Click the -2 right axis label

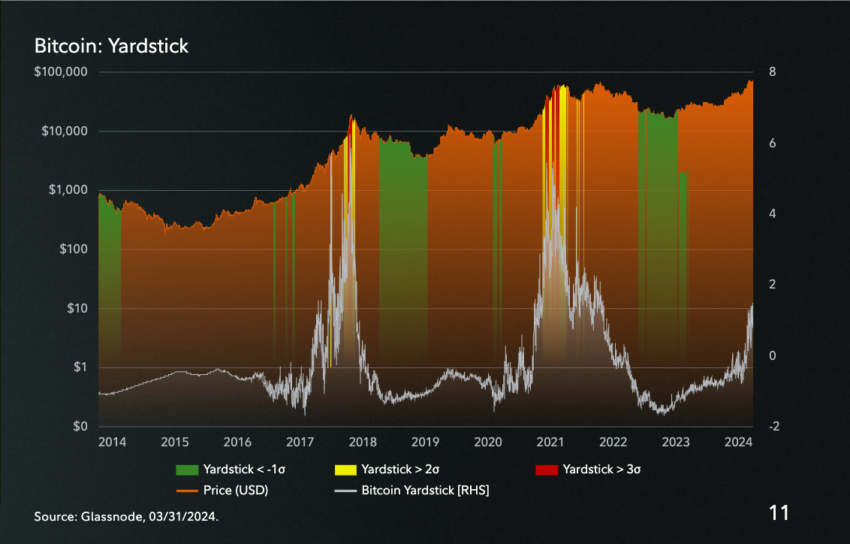coord(774,427)
